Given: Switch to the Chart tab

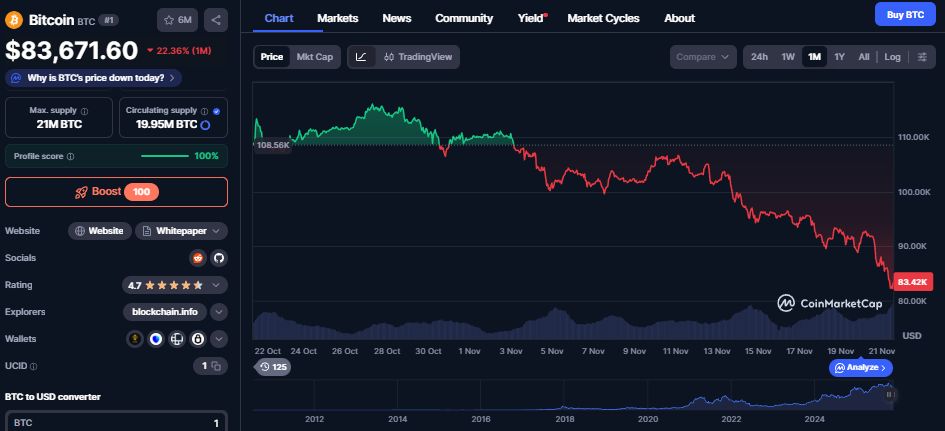Looking at the screenshot, I should click(279, 18).
